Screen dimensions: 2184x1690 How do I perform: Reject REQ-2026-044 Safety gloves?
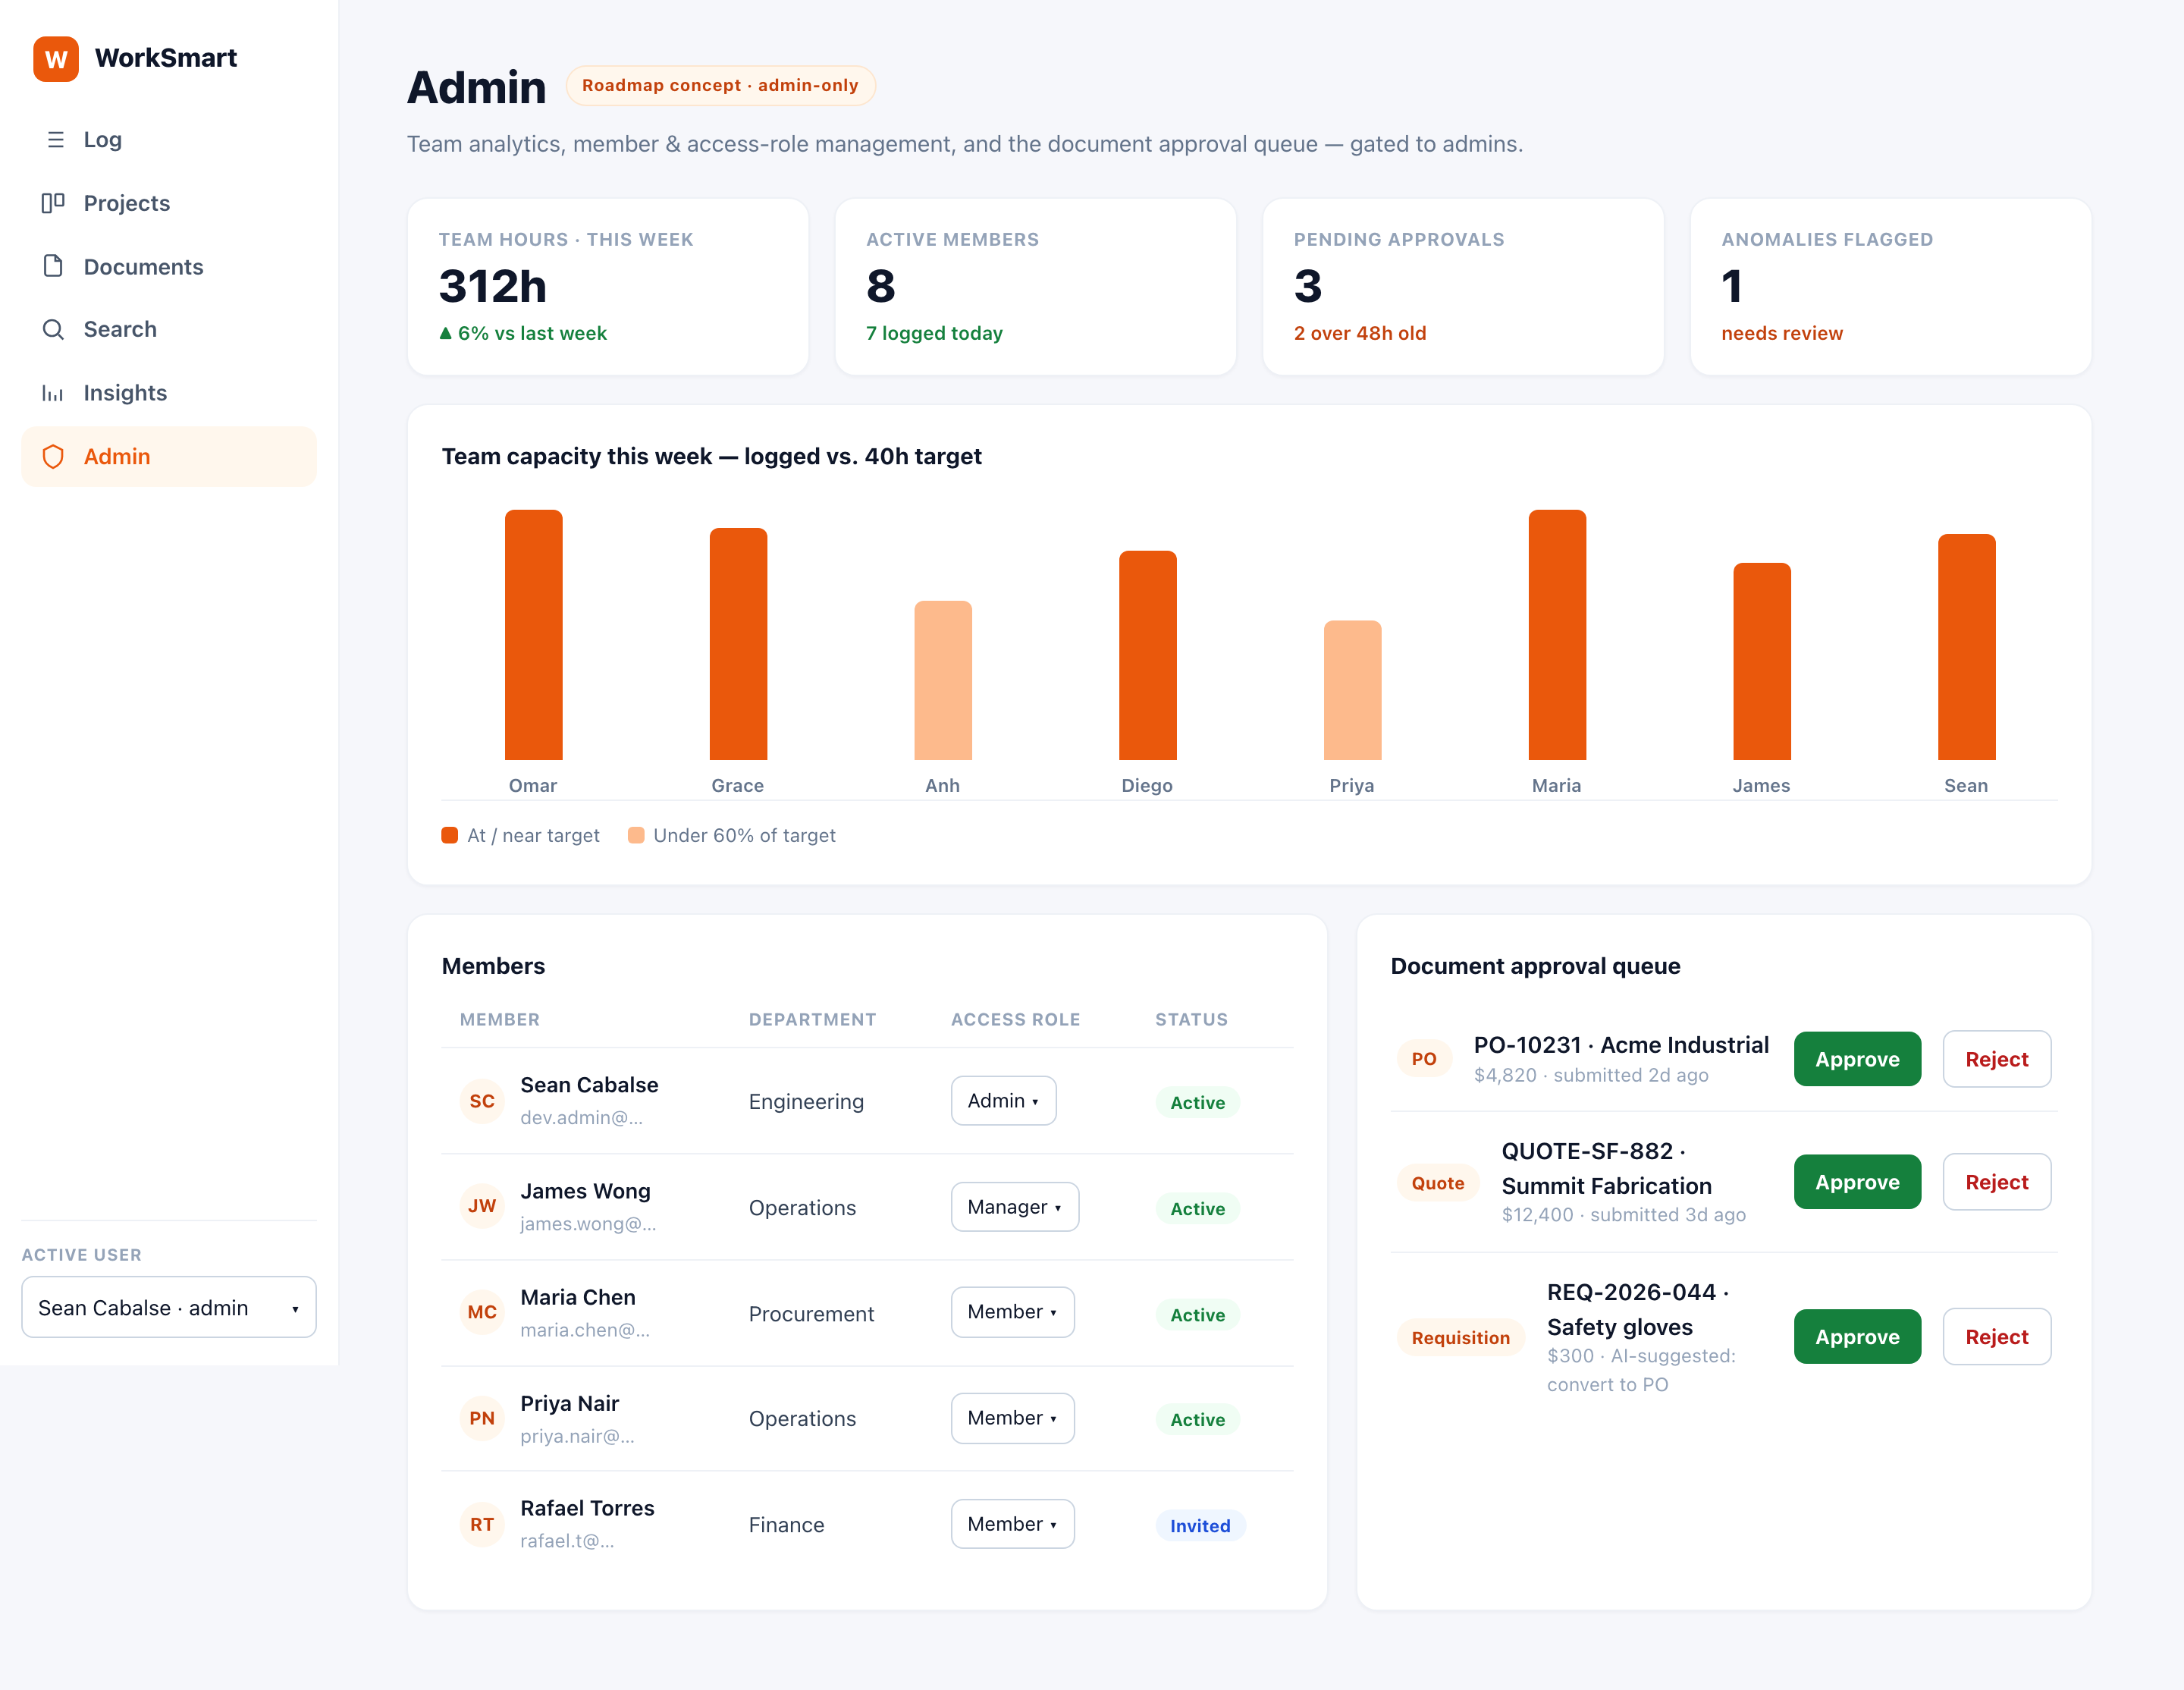tap(1996, 1337)
